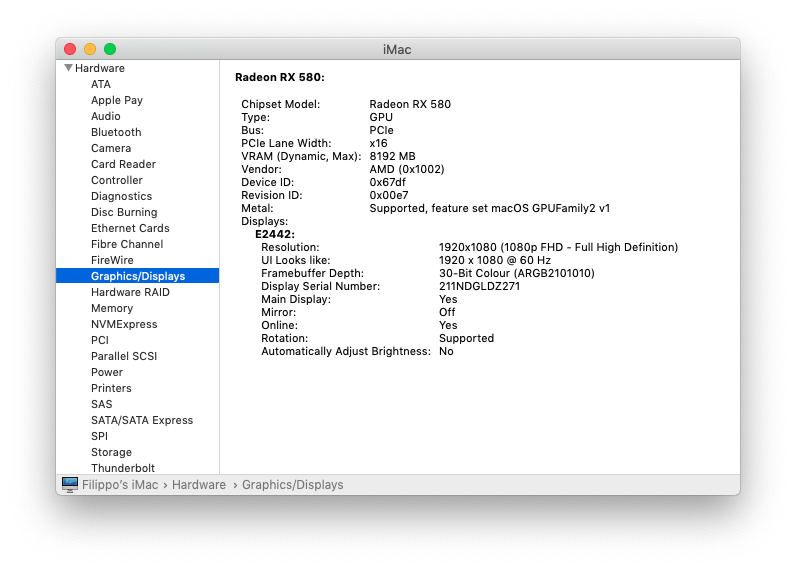The image size is (796, 569).
Task: Click the VRAM value 8192 MB
Action: (x=392, y=156)
